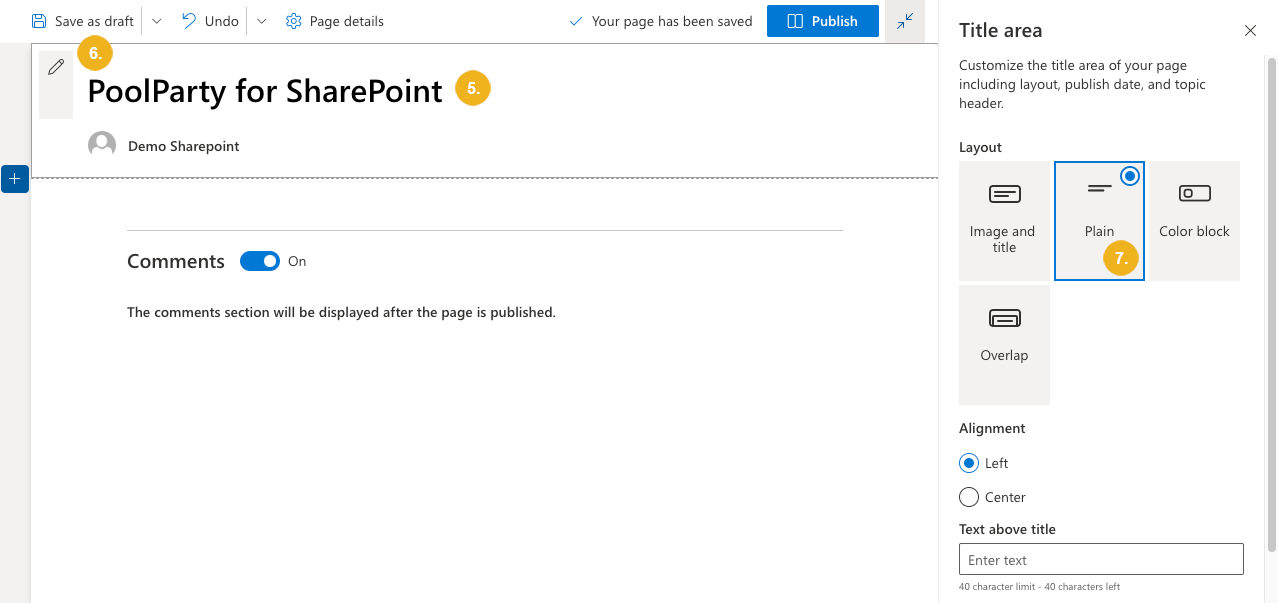The image size is (1278, 603).
Task: Click the collapse arrows icon in toolbar
Action: coord(905,21)
